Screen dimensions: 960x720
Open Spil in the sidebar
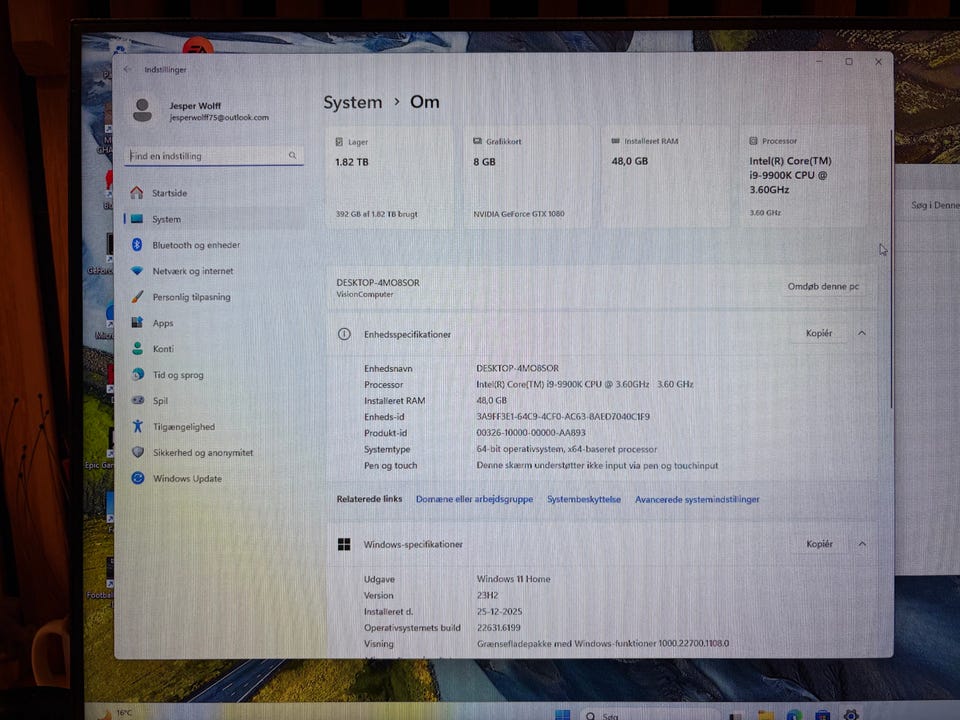point(214,400)
